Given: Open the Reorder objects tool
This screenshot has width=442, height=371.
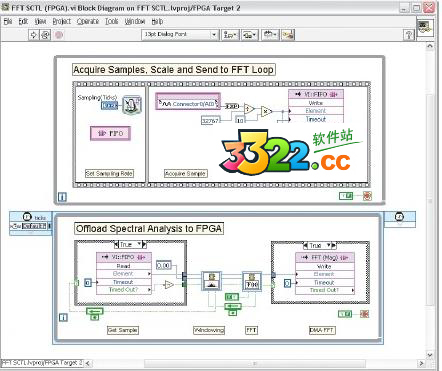Looking at the screenshot, I should [270, 35].
